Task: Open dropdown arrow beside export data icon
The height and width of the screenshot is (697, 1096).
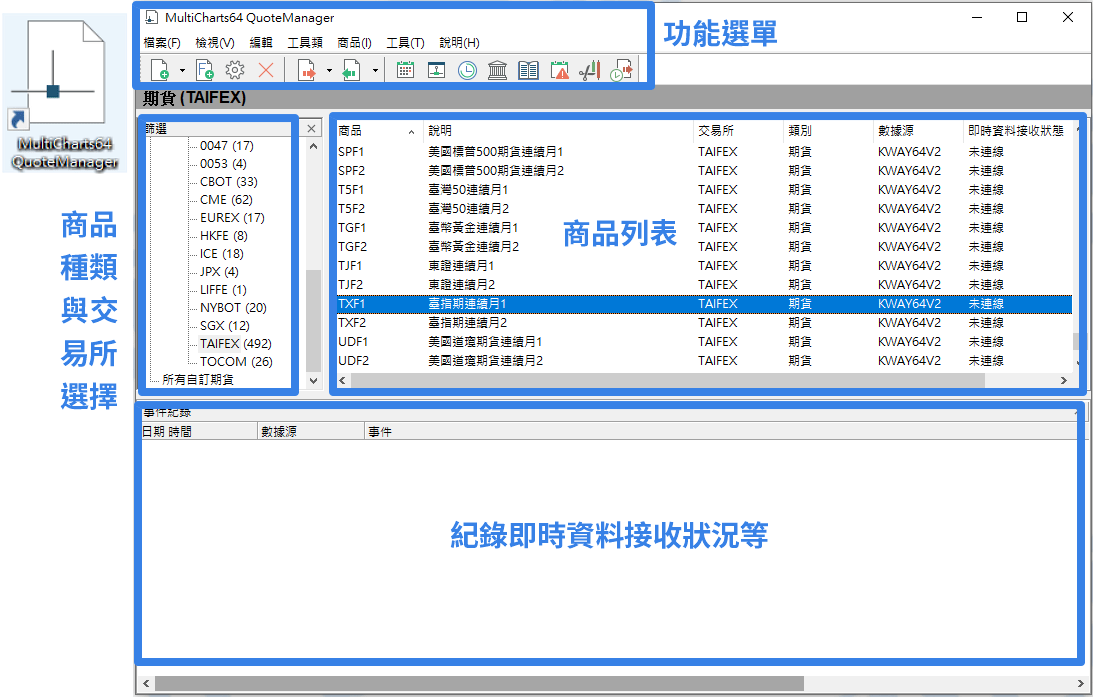Action: pos(329,71)
